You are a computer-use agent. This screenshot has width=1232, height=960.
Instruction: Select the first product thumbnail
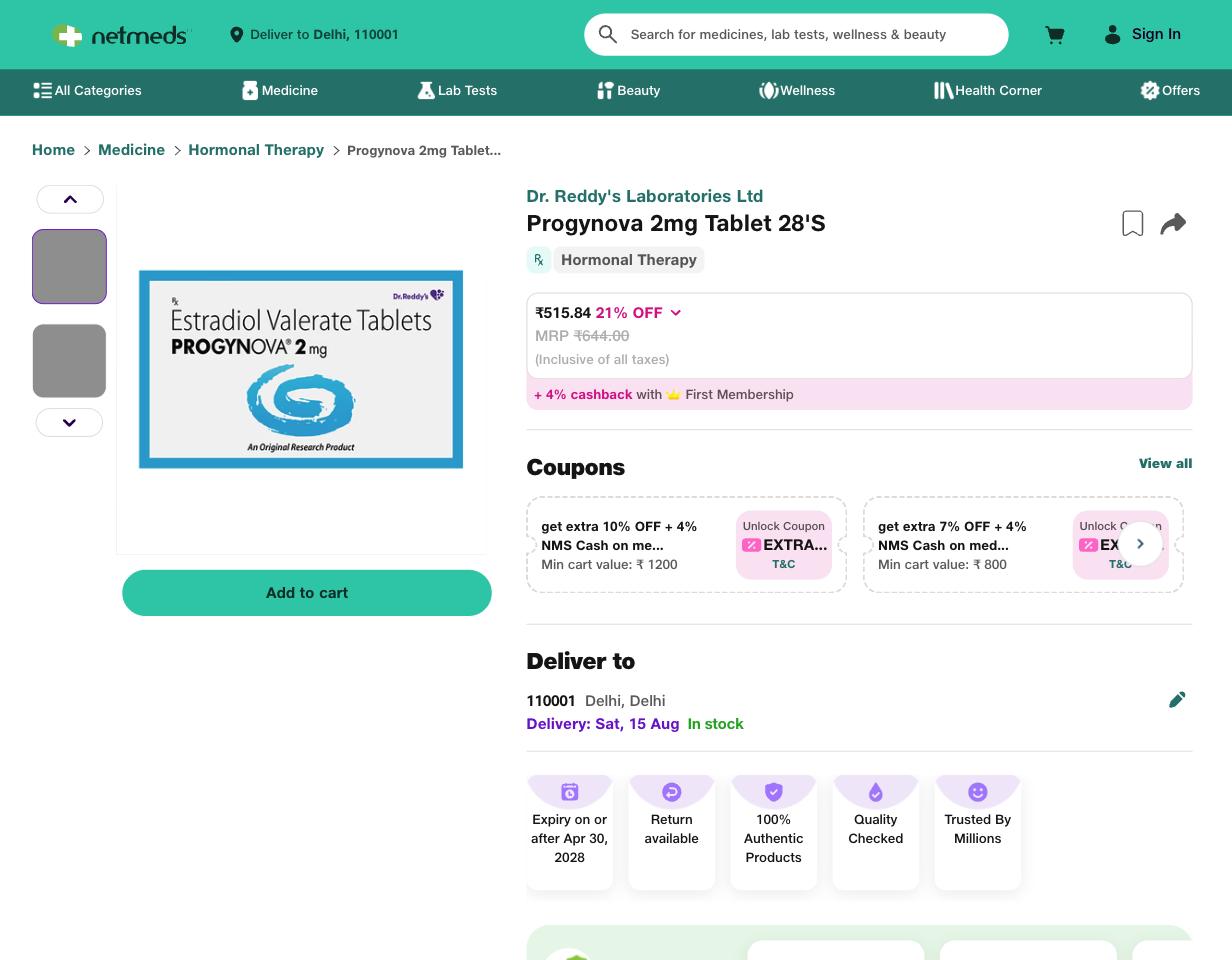point(69,266)
